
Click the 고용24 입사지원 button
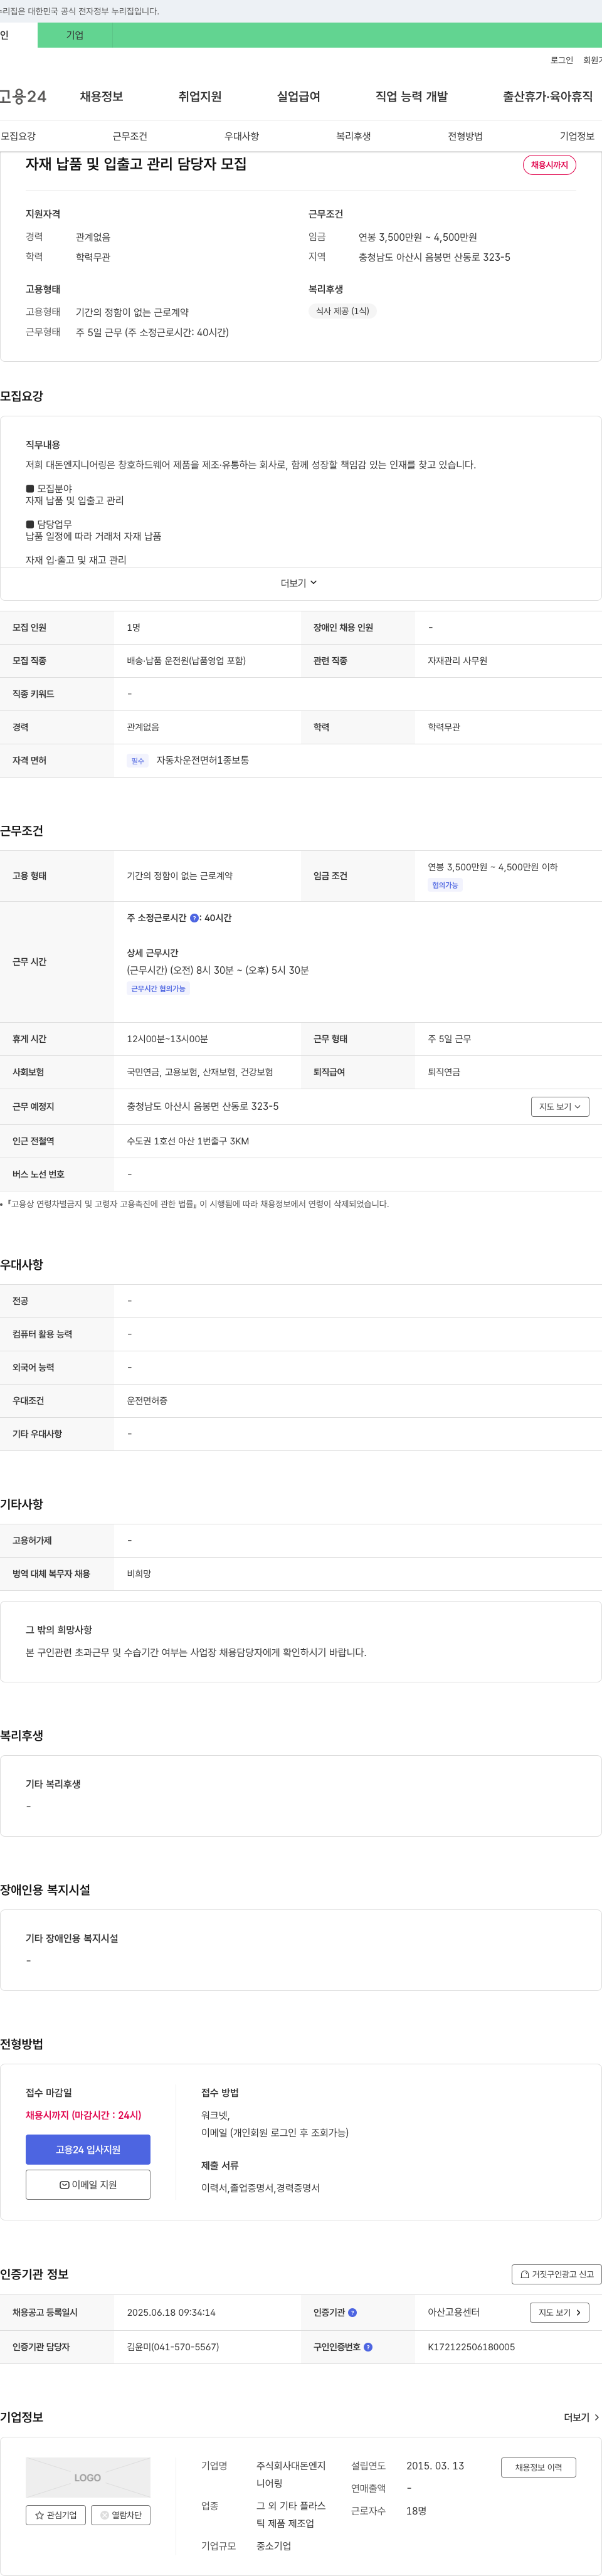(x=88, y=2149)
